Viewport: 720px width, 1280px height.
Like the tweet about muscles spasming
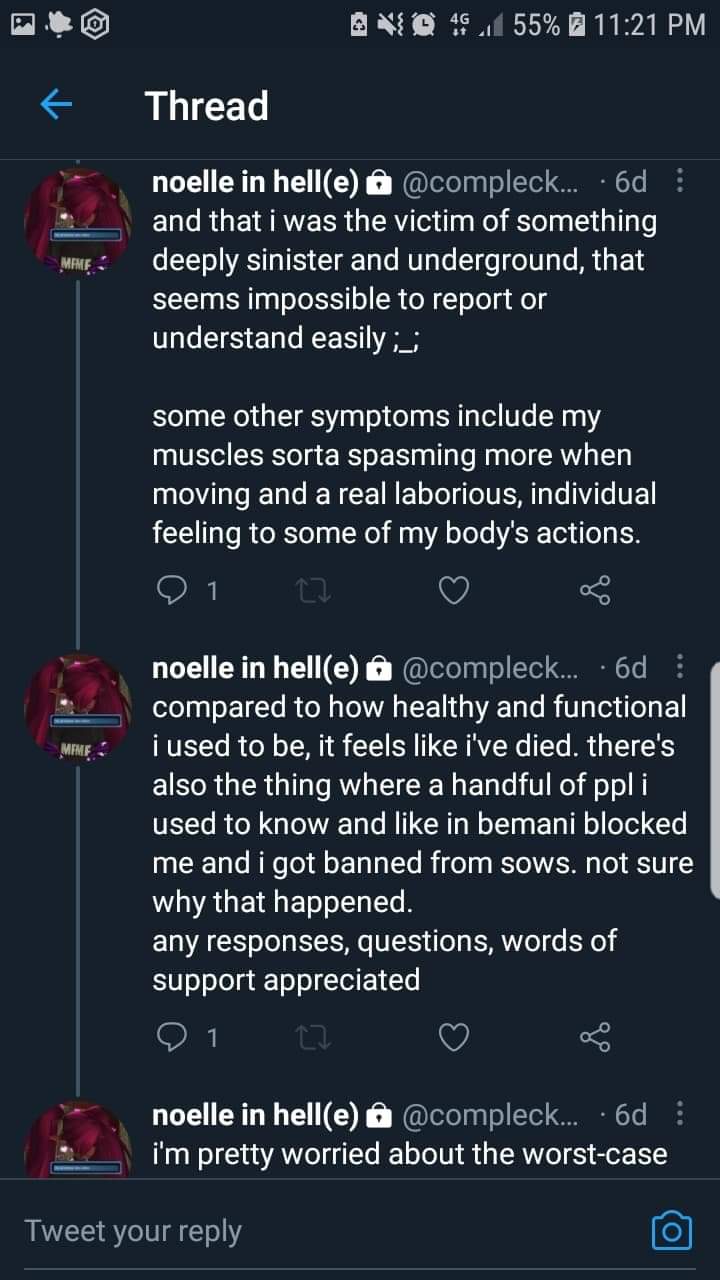[454, 591]
